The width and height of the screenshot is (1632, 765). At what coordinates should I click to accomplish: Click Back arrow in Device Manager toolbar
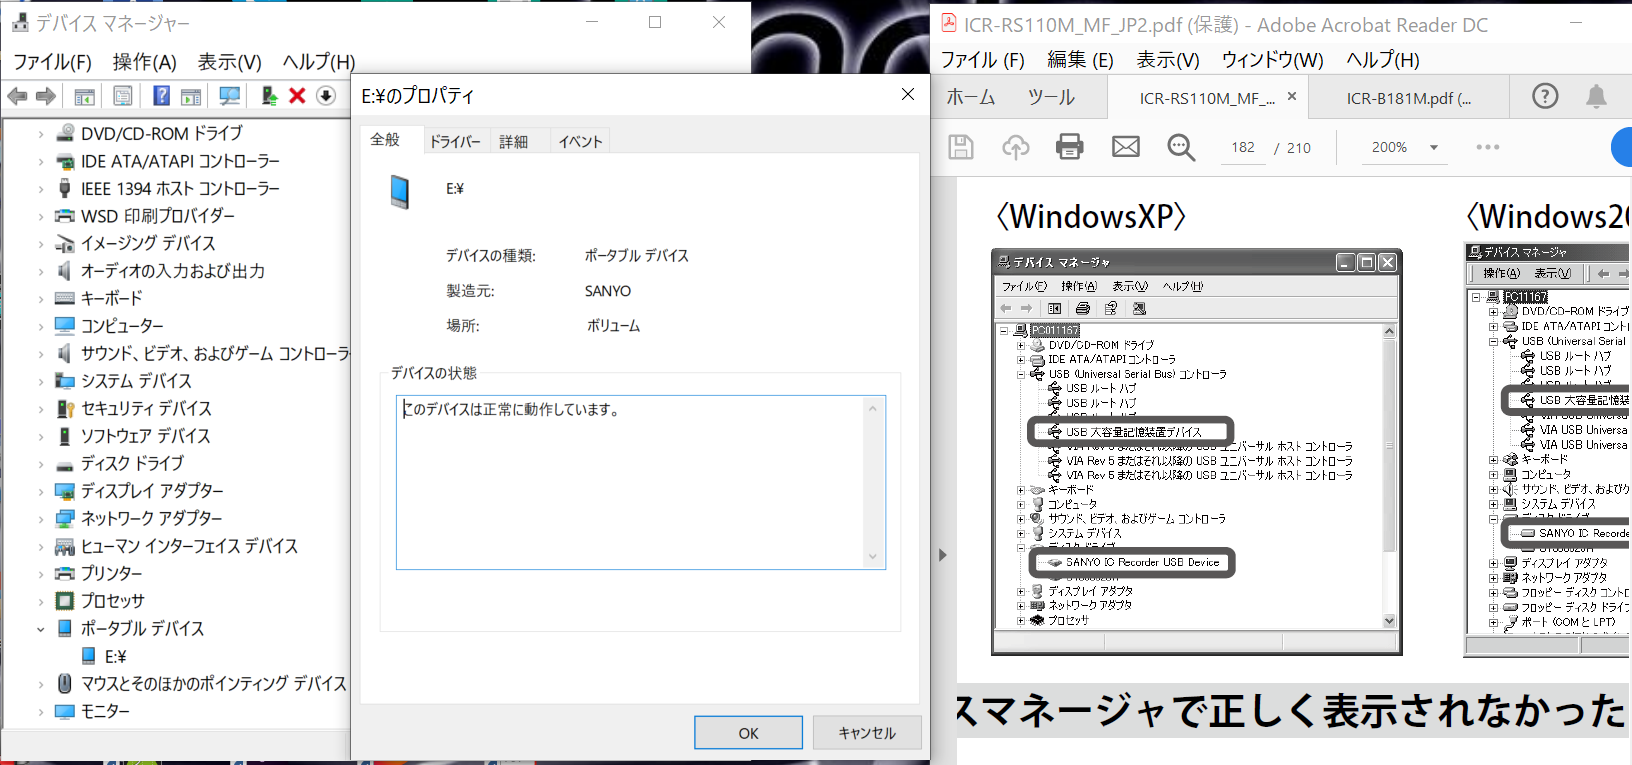pos(17,96)
